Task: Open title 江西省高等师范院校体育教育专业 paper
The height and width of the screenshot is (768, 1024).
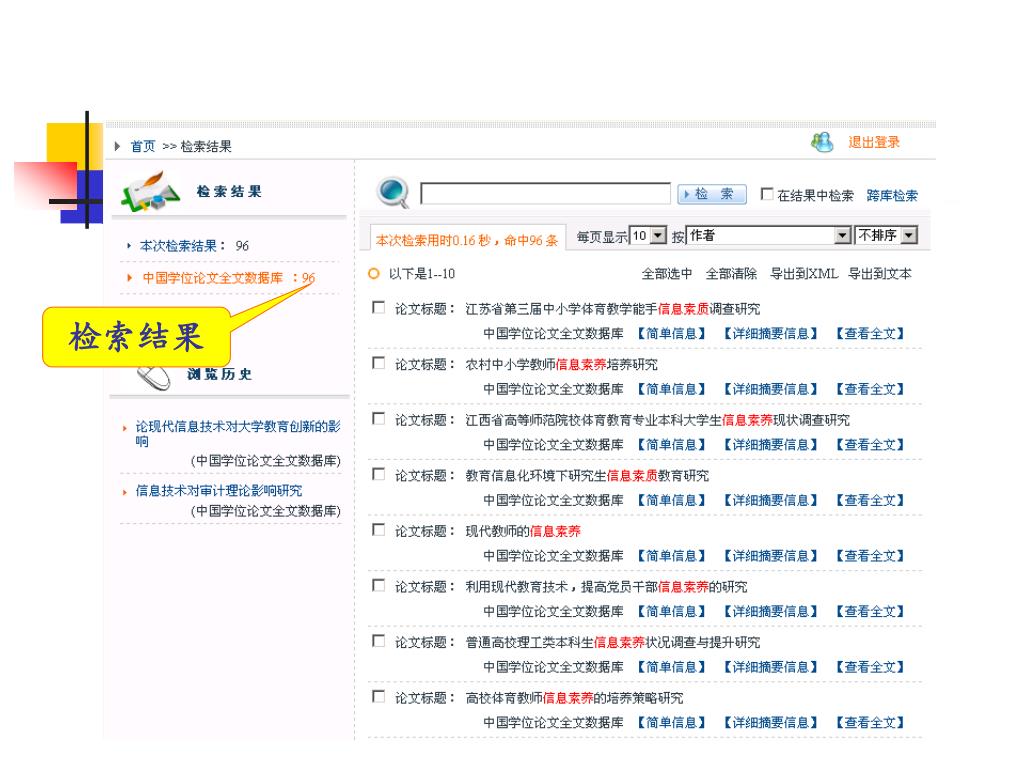Action: tap(658, 420)
